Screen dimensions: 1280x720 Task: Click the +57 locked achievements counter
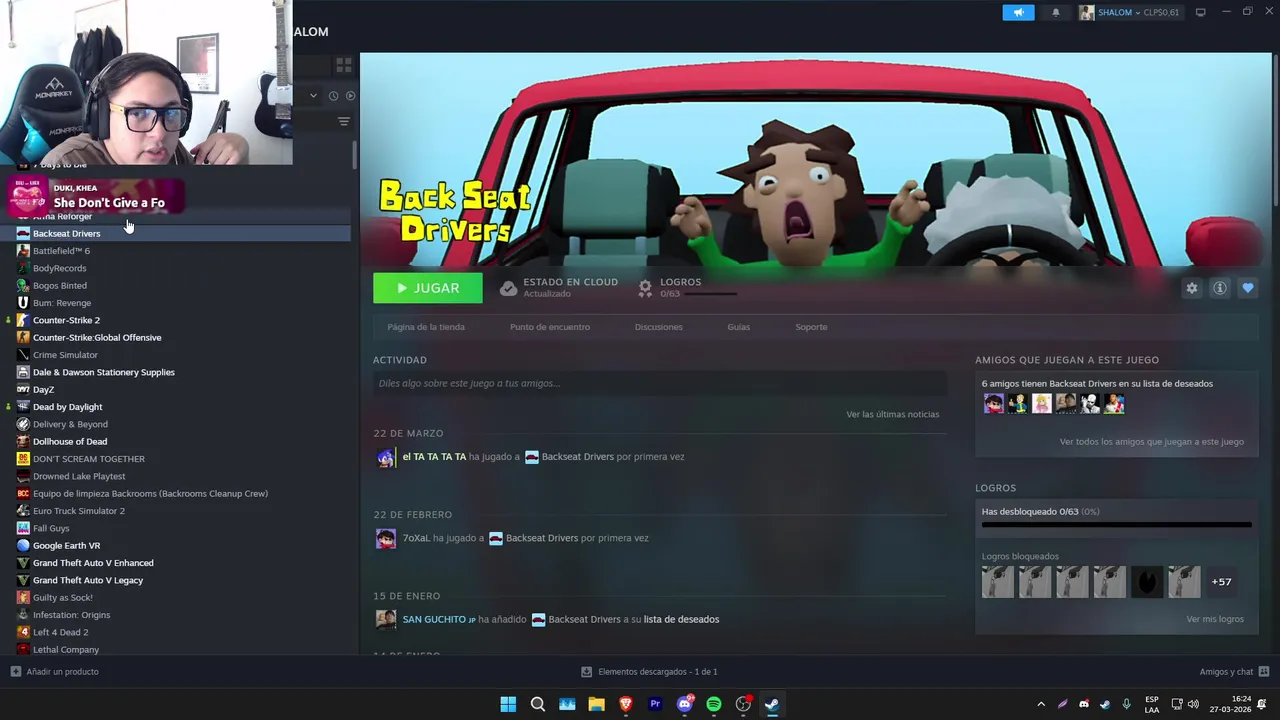pos(1221,582)
